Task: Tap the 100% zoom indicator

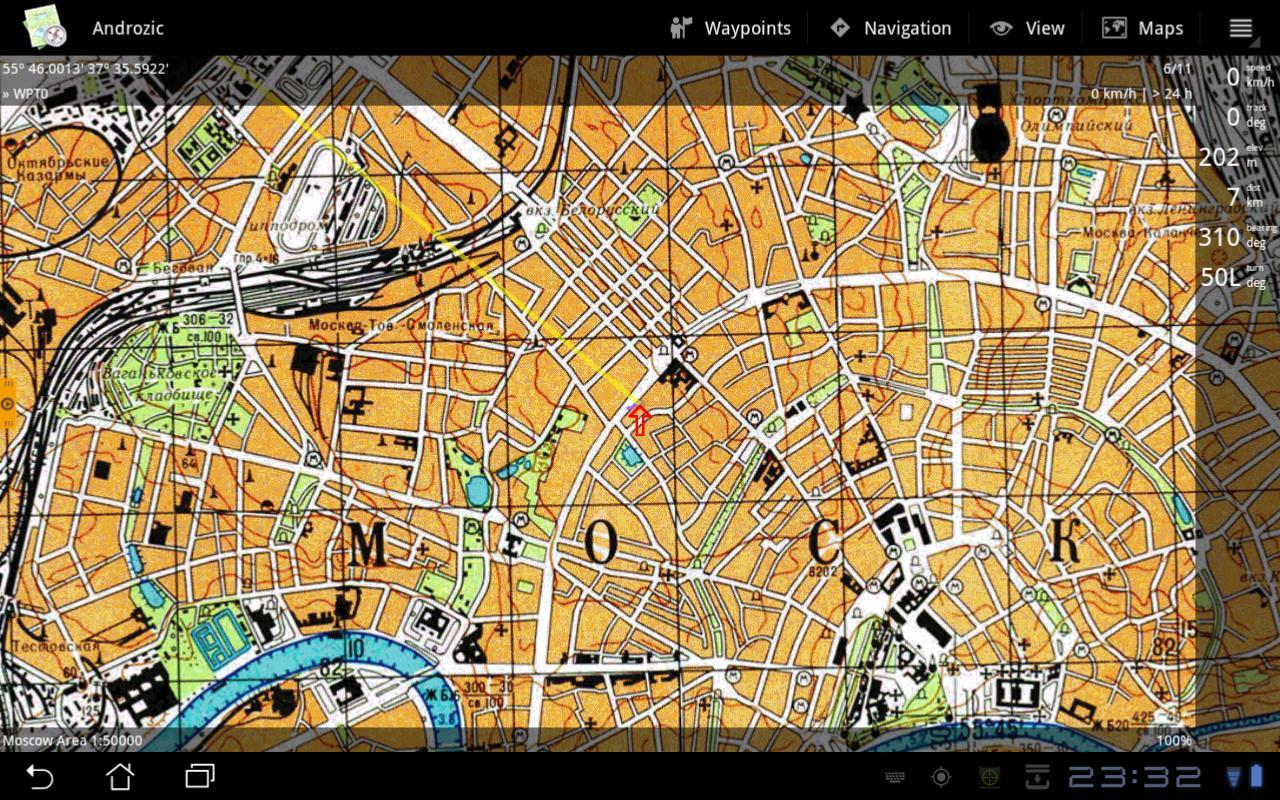Action: (x=1174, y=741)
